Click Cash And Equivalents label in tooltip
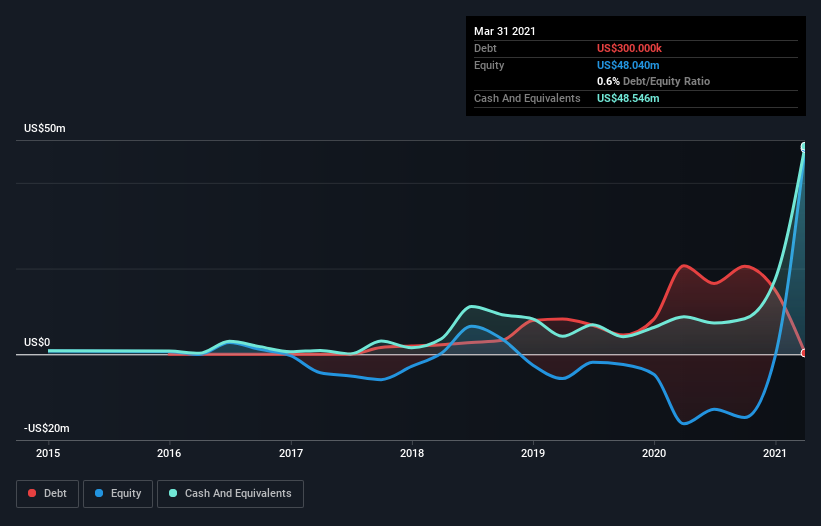This screenshot has height=526, width=821. 527,98
